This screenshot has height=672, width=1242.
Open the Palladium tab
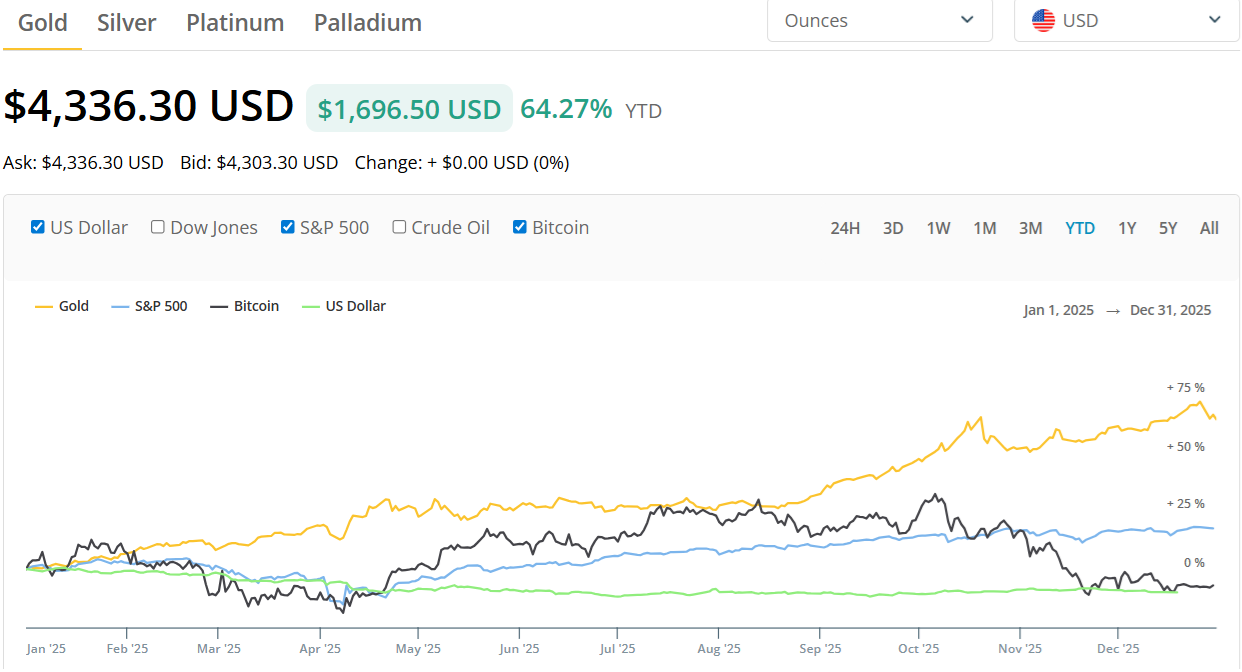click(x=368, y=22)
